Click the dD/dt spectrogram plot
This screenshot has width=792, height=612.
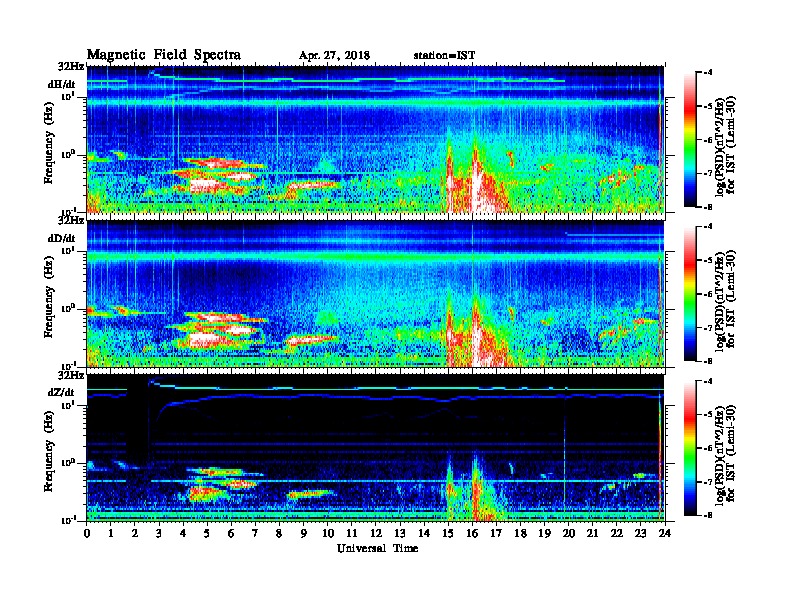click(375, 293)
